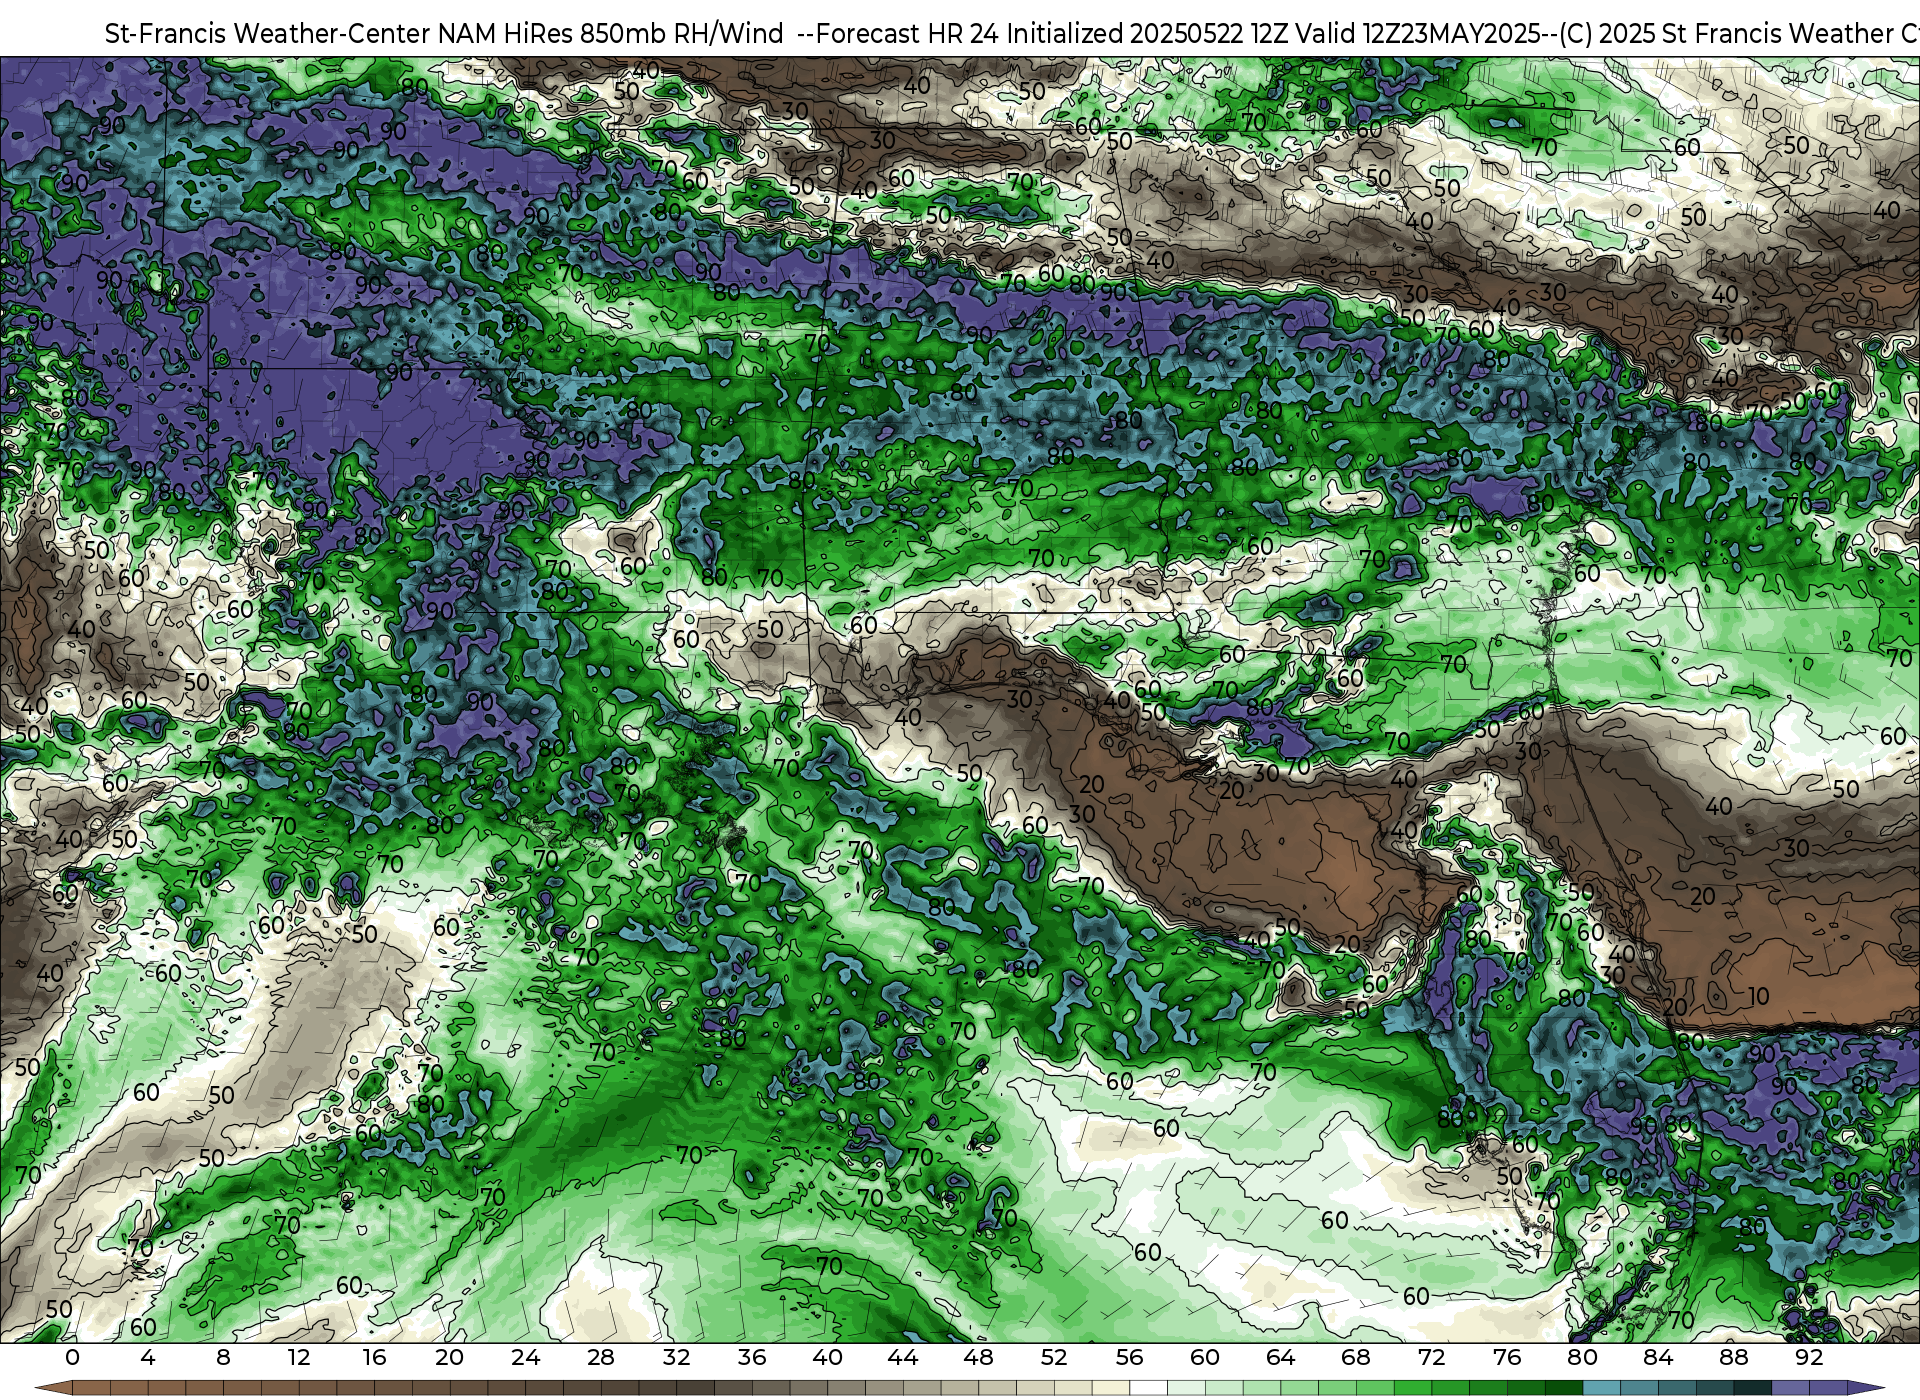
Task: Click the color scale tick label 4
Action: (x=148, y=1357)
